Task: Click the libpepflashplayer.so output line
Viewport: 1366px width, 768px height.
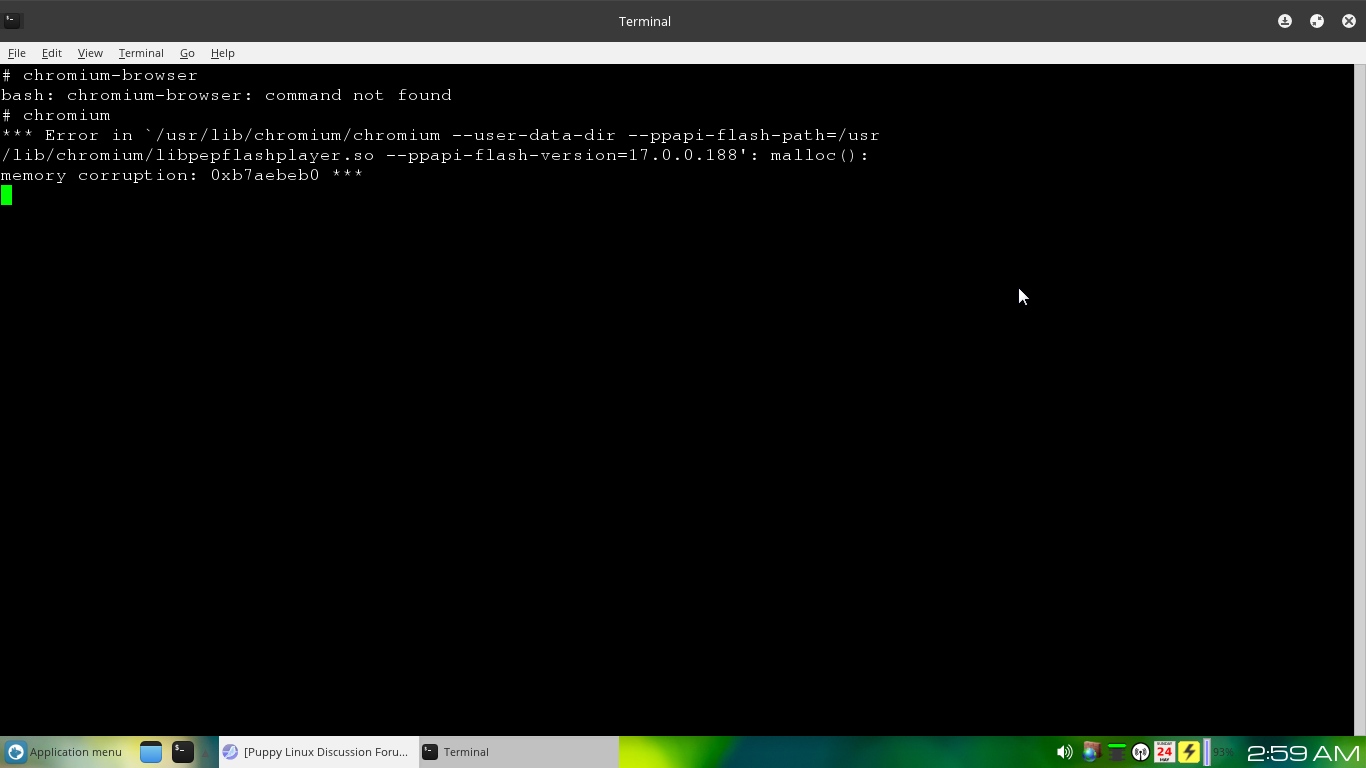Action: pos(435,155)
